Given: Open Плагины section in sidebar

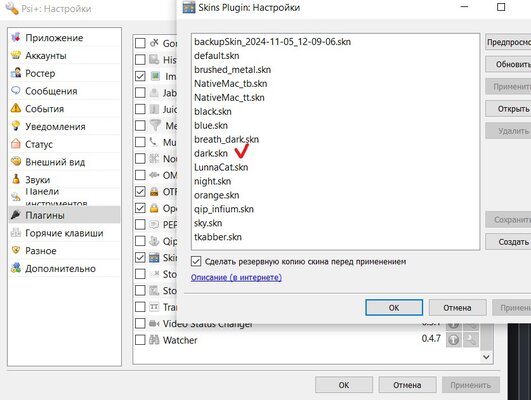Looking at the screenshot, I should pos(64,215).
